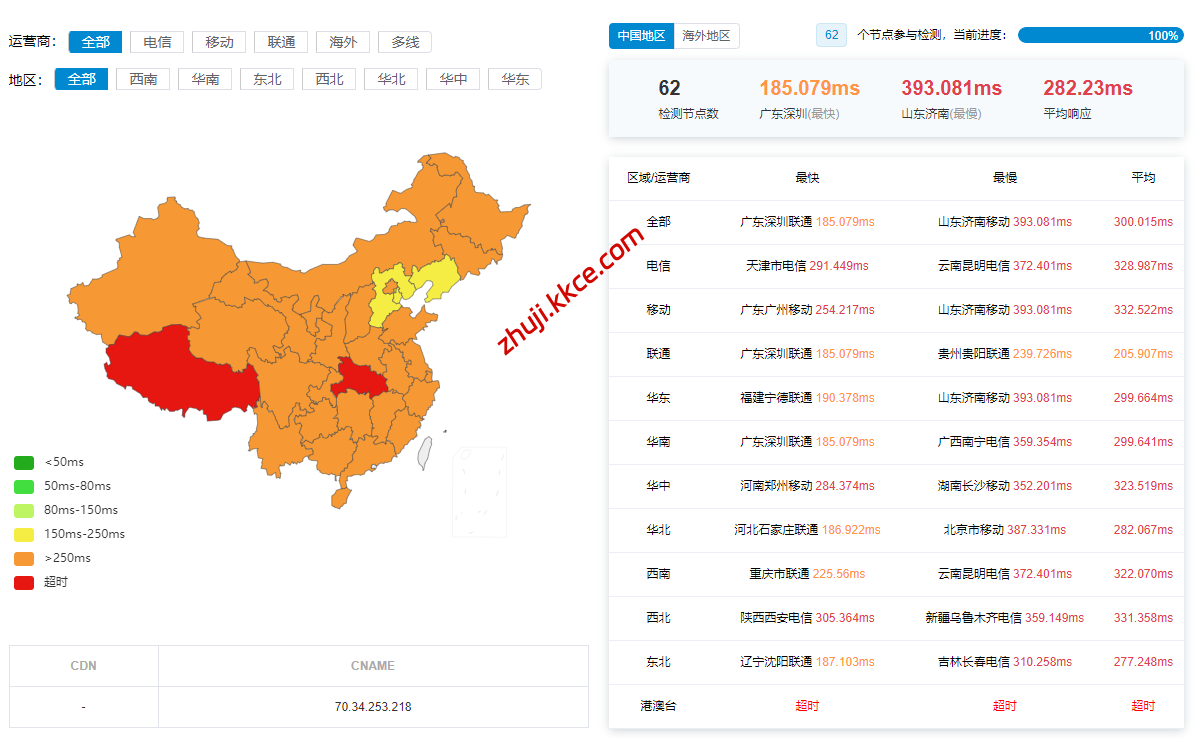
Task: Click the CNAME IP 70.34.253.218
Action: click(x=373, y=707)
